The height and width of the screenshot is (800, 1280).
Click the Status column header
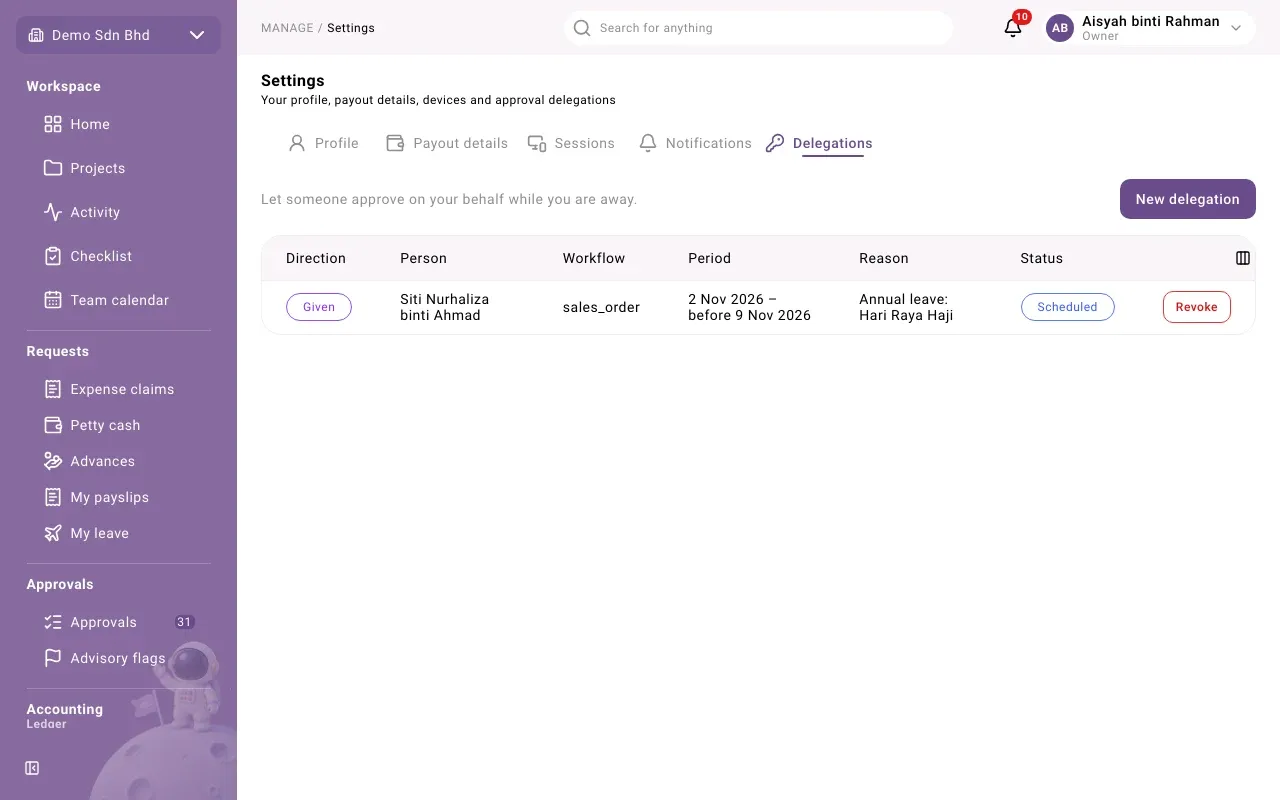click(1042, 258)
